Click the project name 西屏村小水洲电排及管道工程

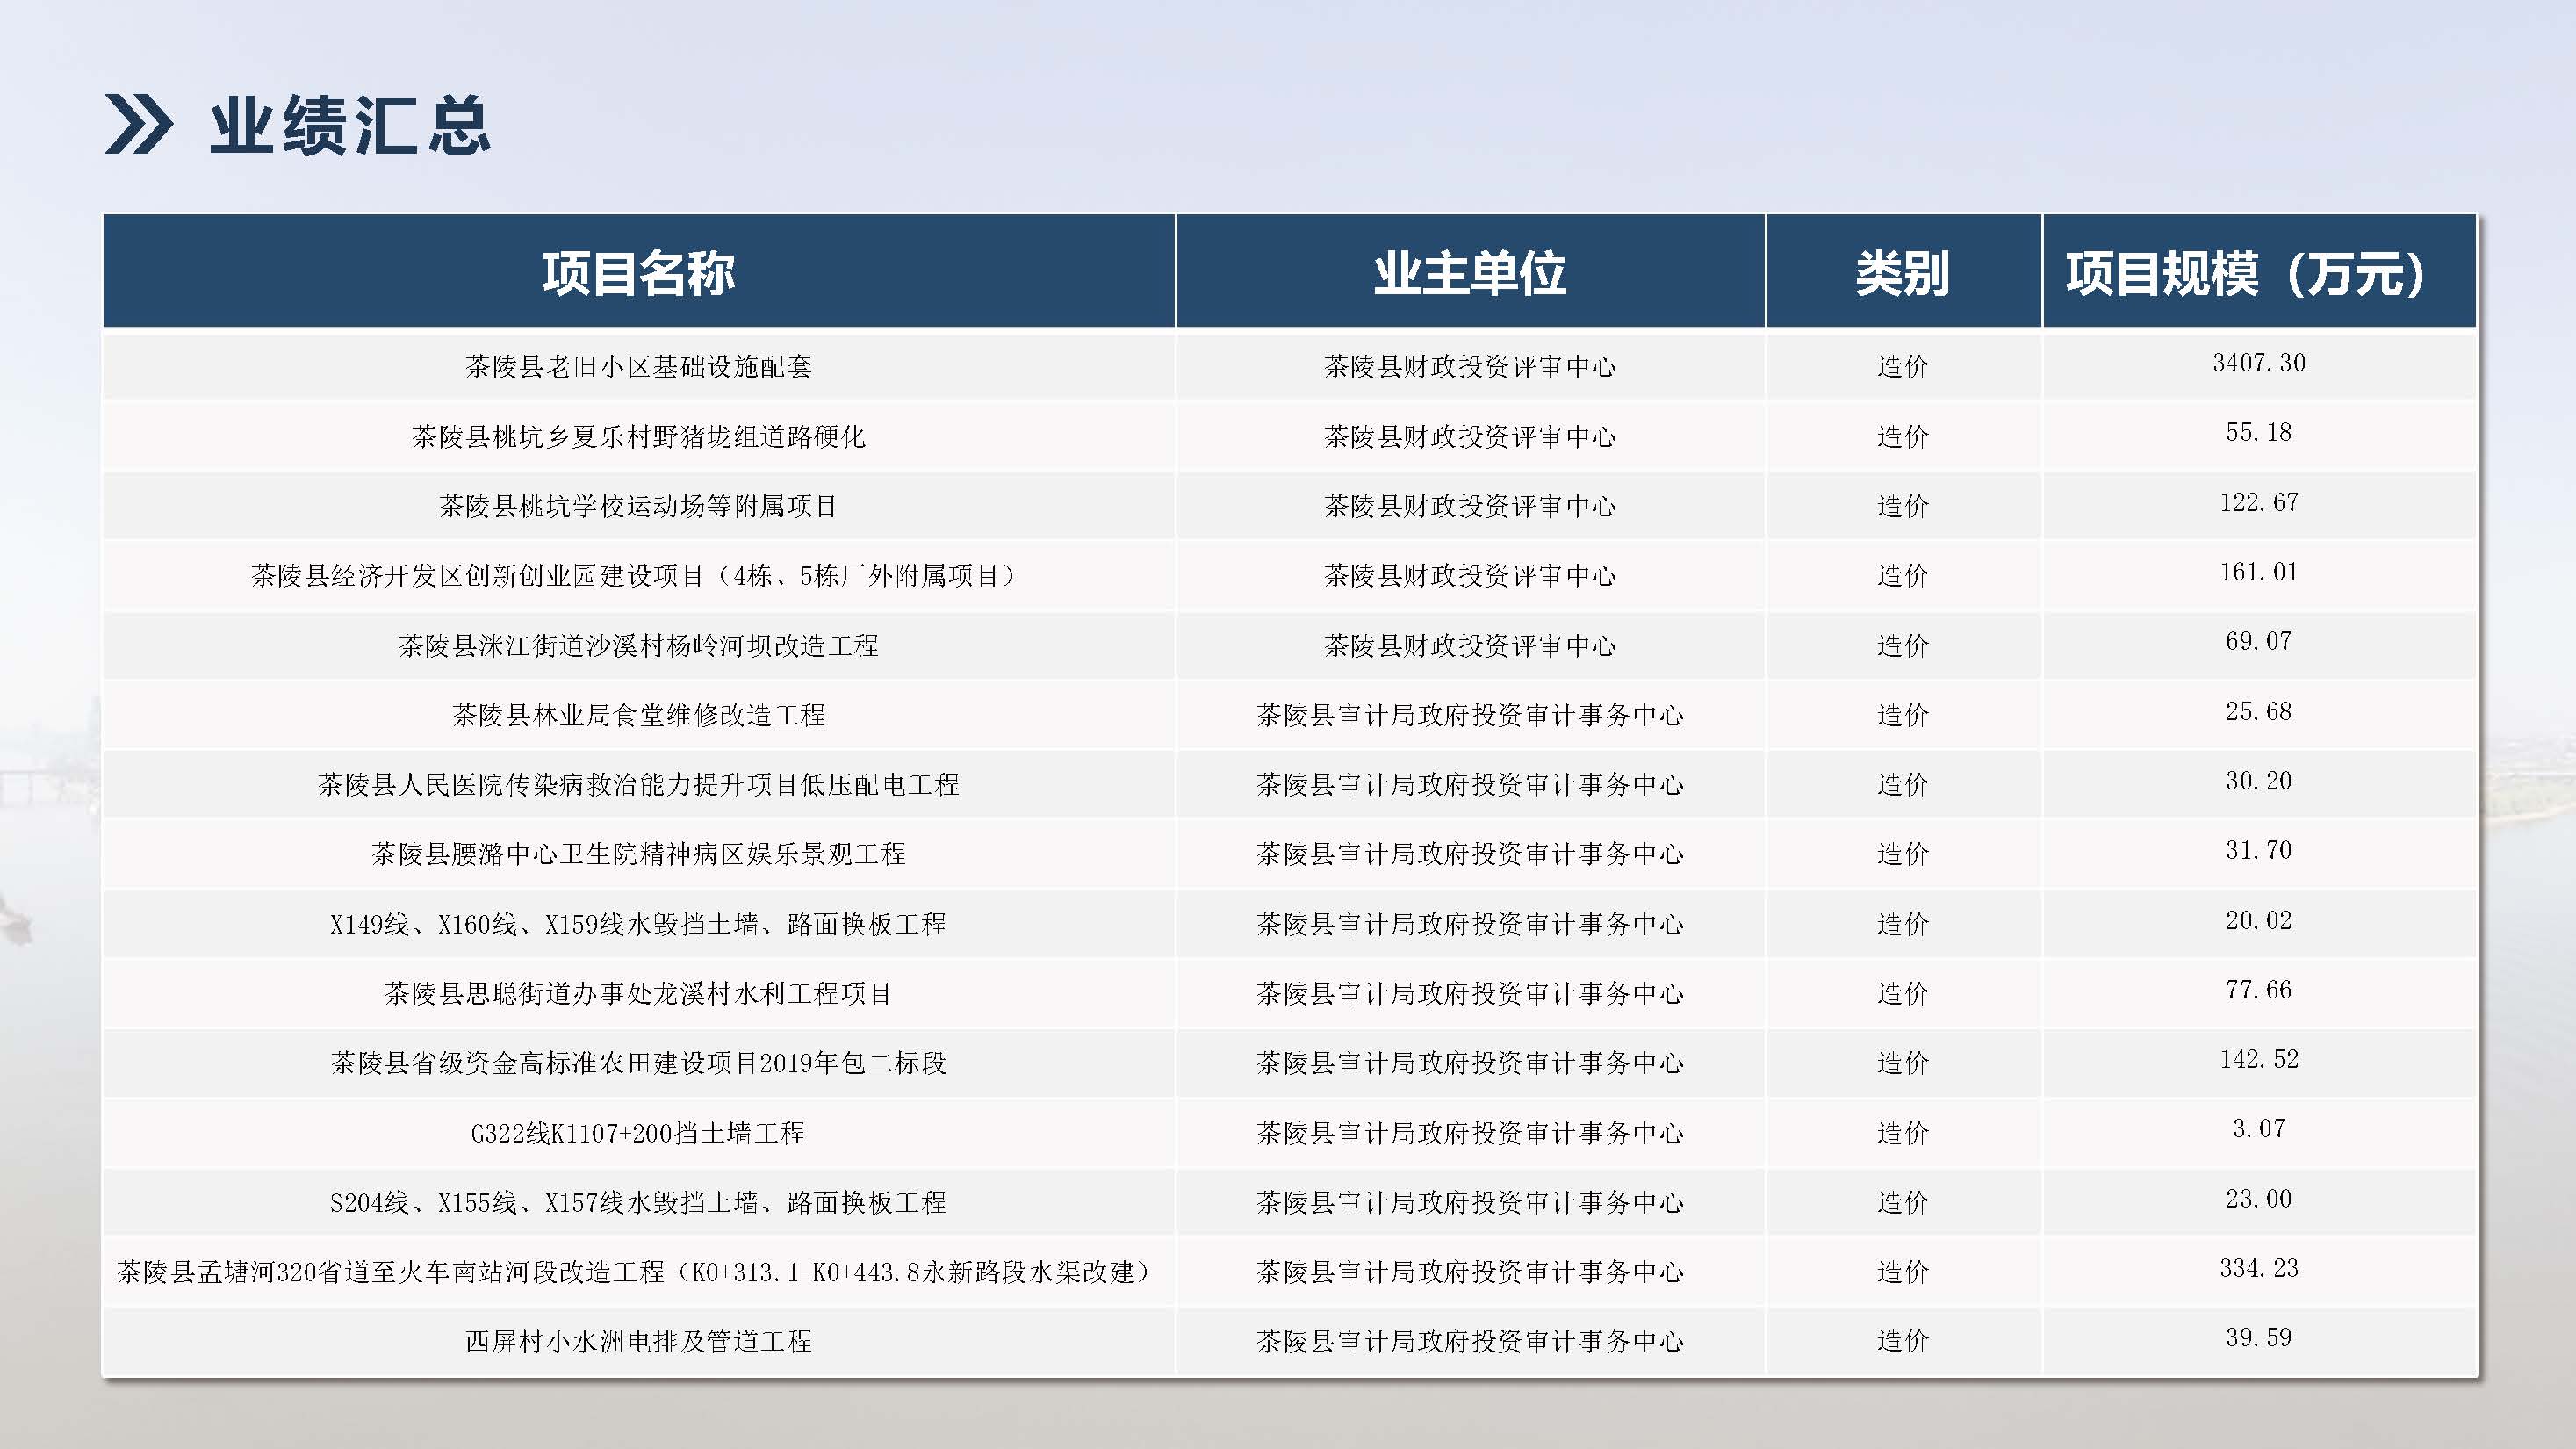[x=639, y=1341]
